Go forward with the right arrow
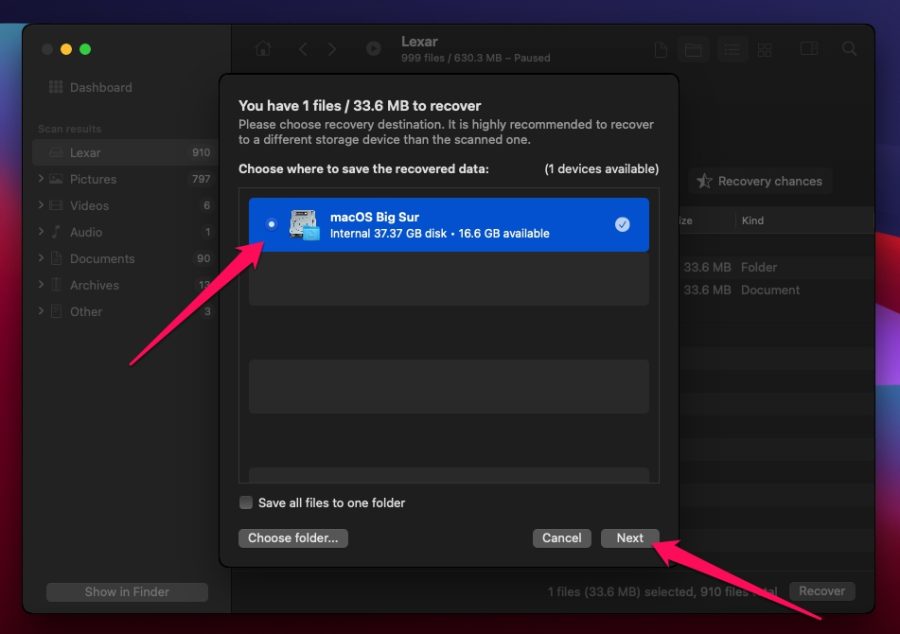900x634 pixels. [332, 49]
